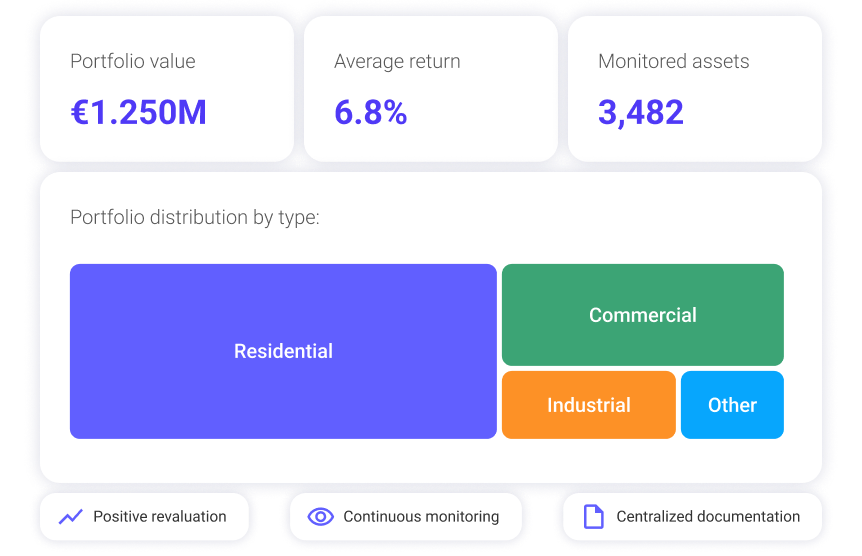Open the Continuous monitoring pill

coord(406,516)
